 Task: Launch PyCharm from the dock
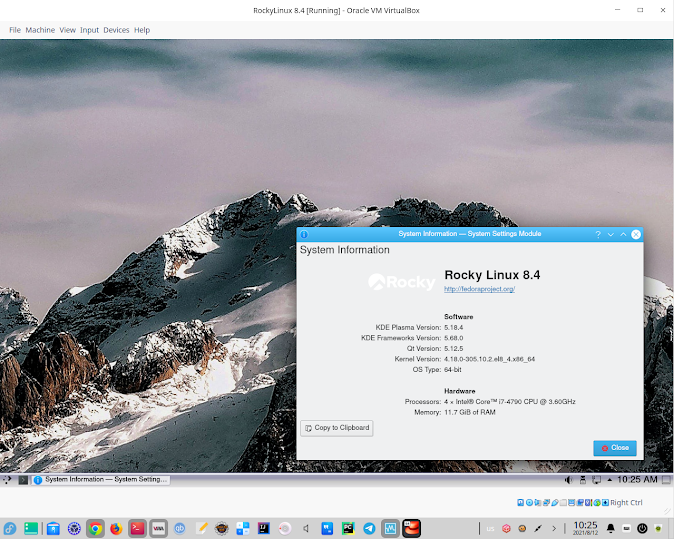click(348, 528)
